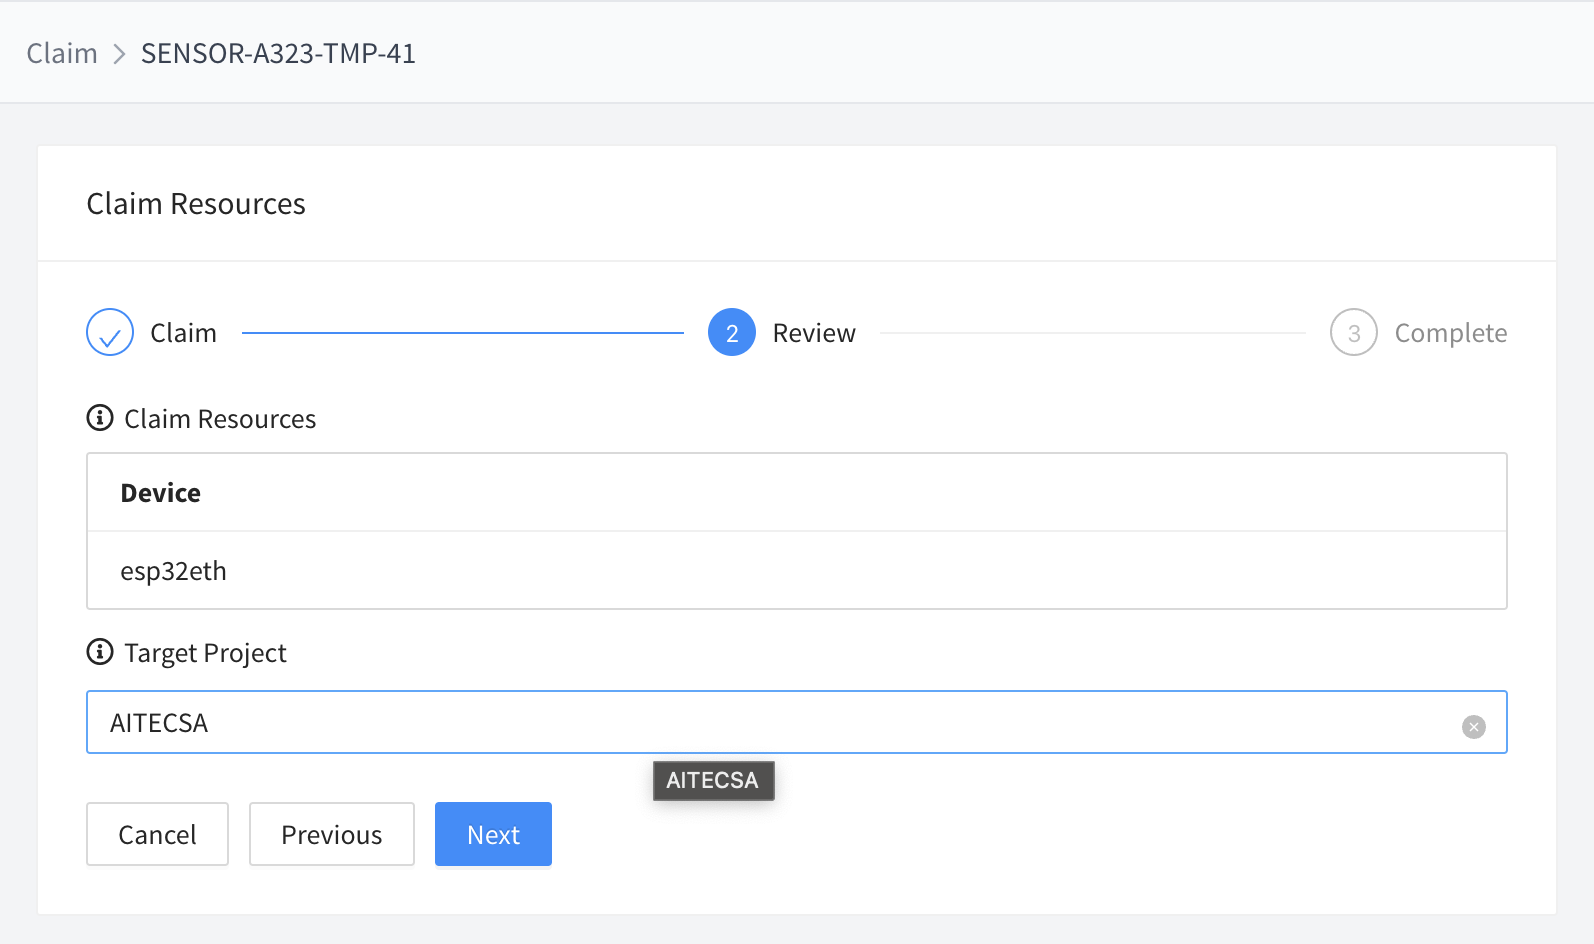Click the completed Claim step checkmark icon
Screen dimensions: 1594x944
pos(110,333)
